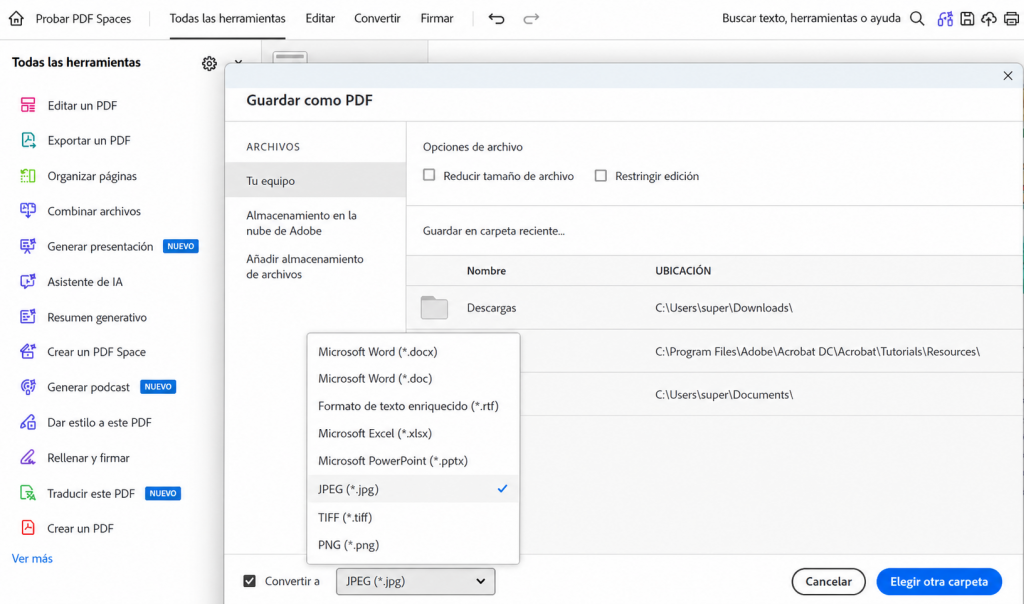Check the Restringir edición box
The width and height of the screenshot is (1024, 604).
[601, 176]
